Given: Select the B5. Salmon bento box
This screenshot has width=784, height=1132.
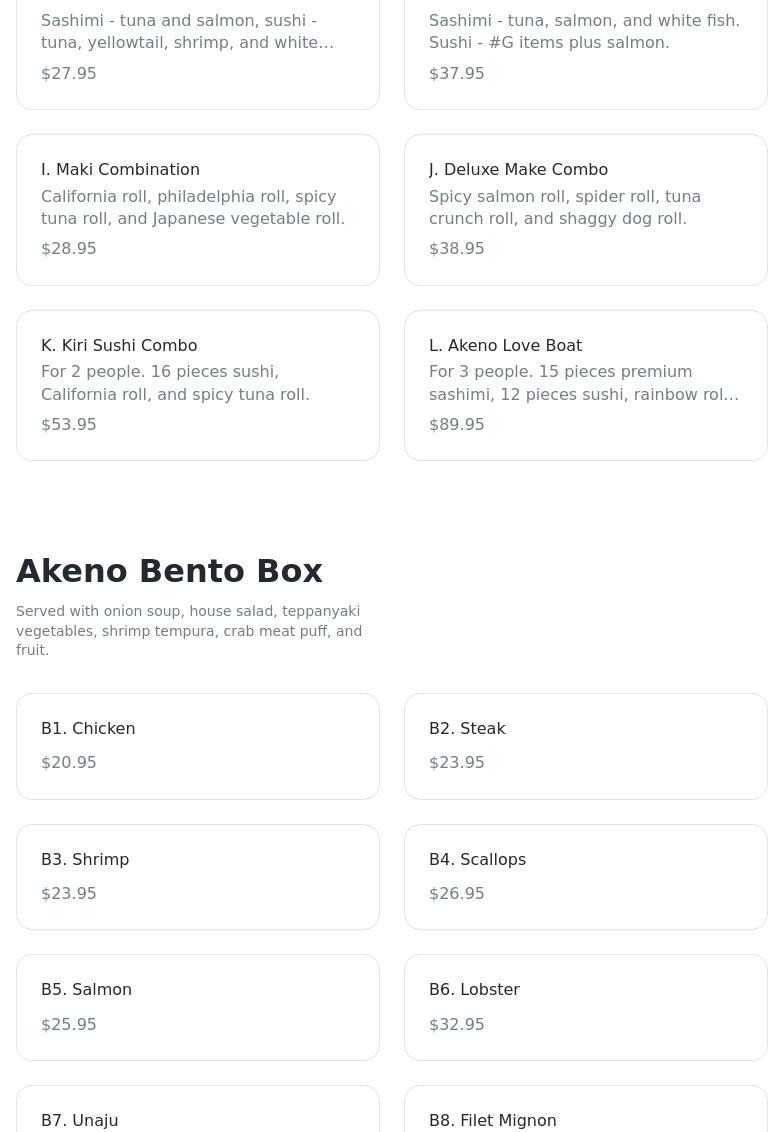Looking at the screenshot, I should click(198, 1007).
